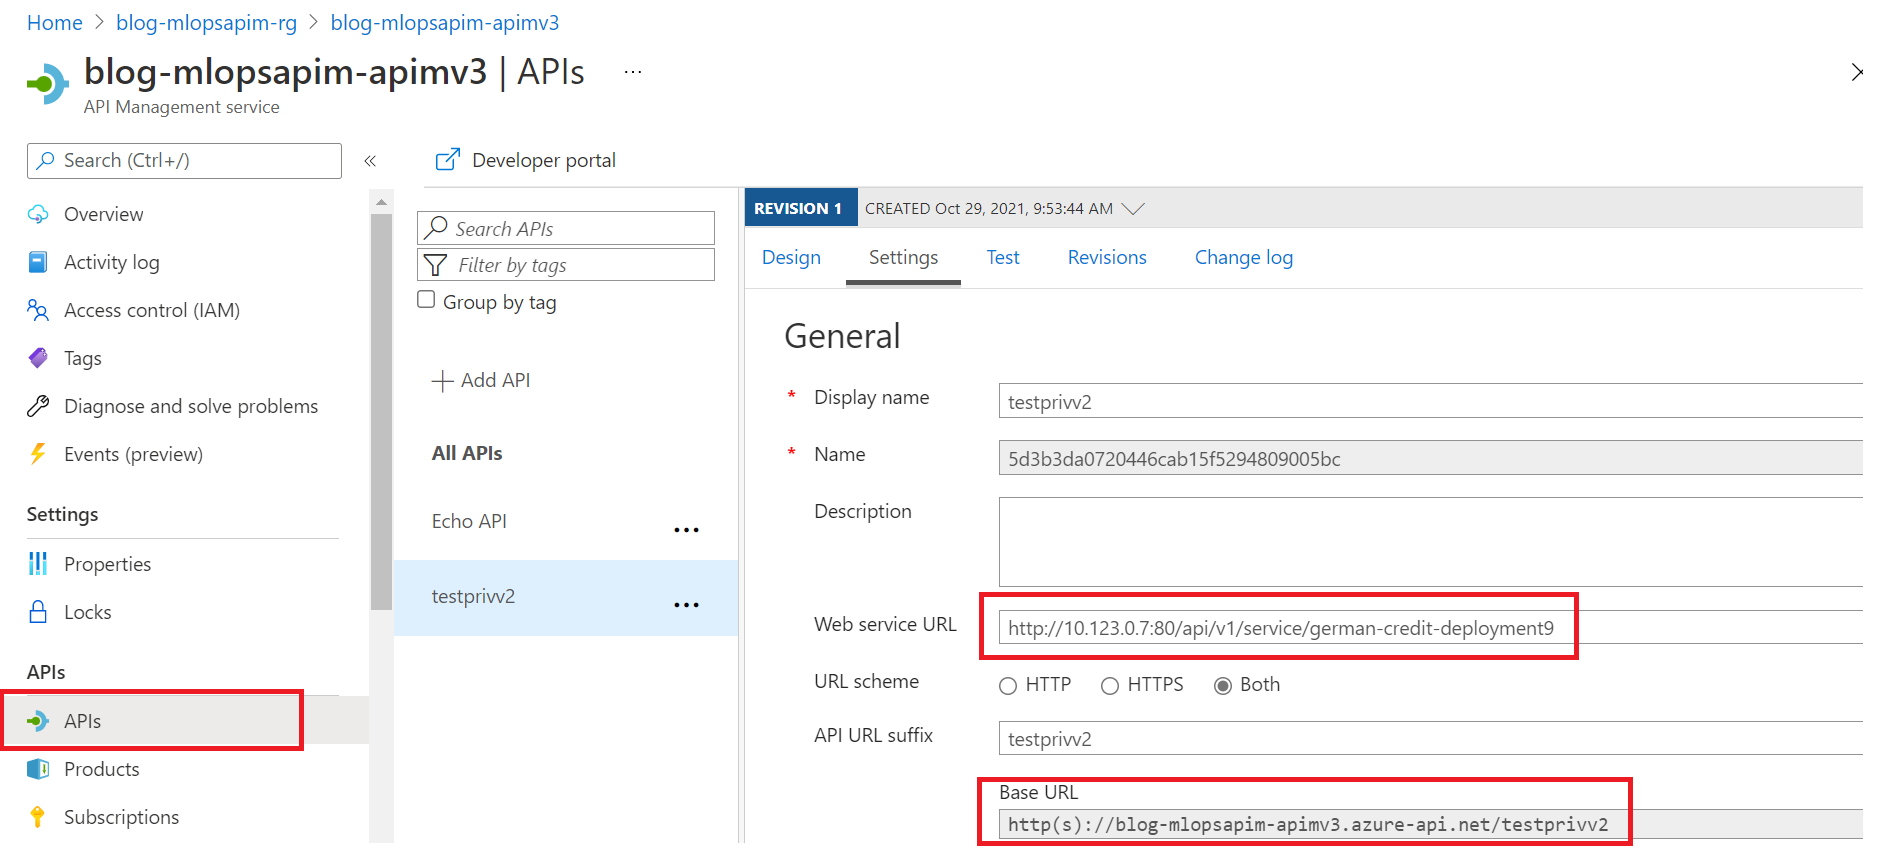Select the HTTPS URL scheme radio button
This screenshot has width=1877, height=850.
pyautogui.click(x=1110, y=685)
